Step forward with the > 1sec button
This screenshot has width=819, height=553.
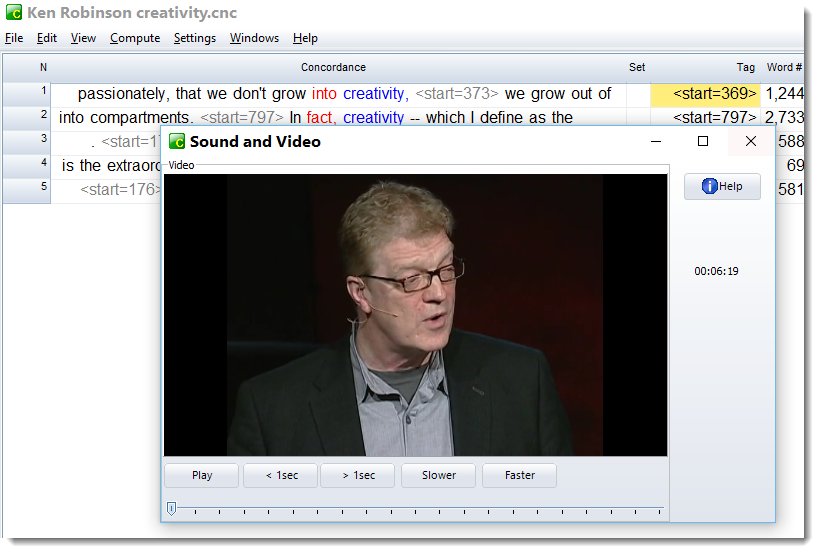point(358,476)
